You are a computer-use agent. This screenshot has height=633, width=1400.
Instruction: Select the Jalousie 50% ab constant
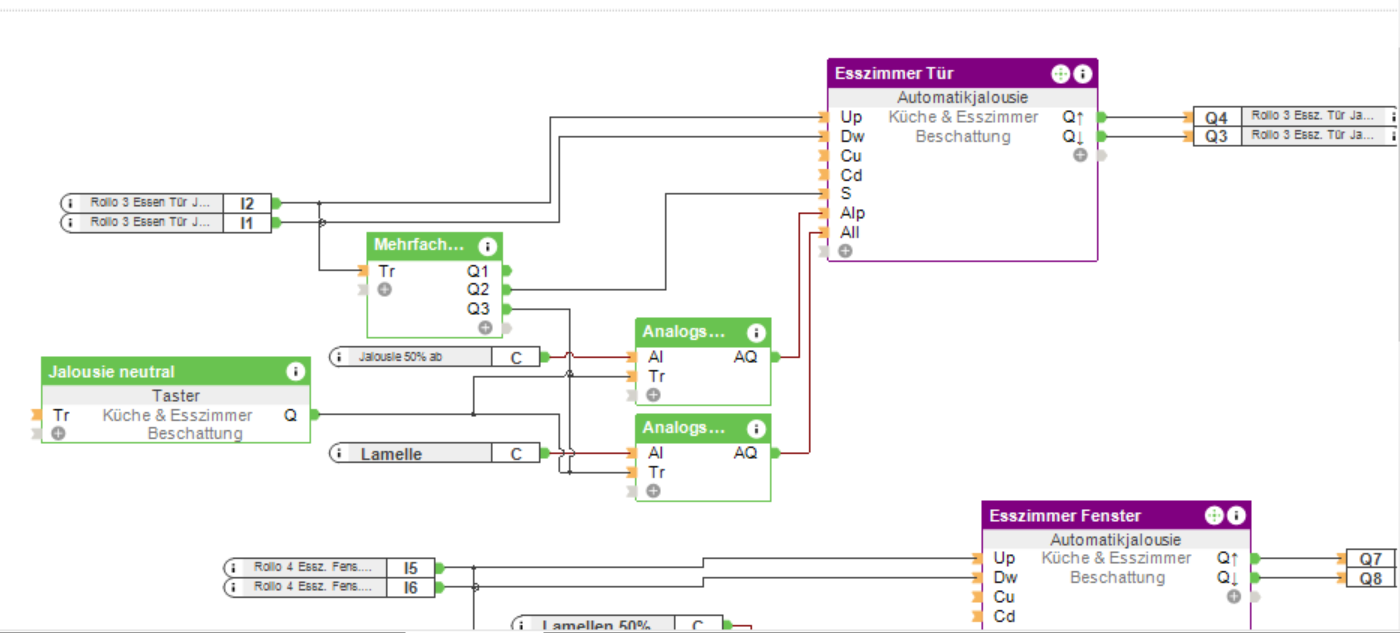coord(435,357)
